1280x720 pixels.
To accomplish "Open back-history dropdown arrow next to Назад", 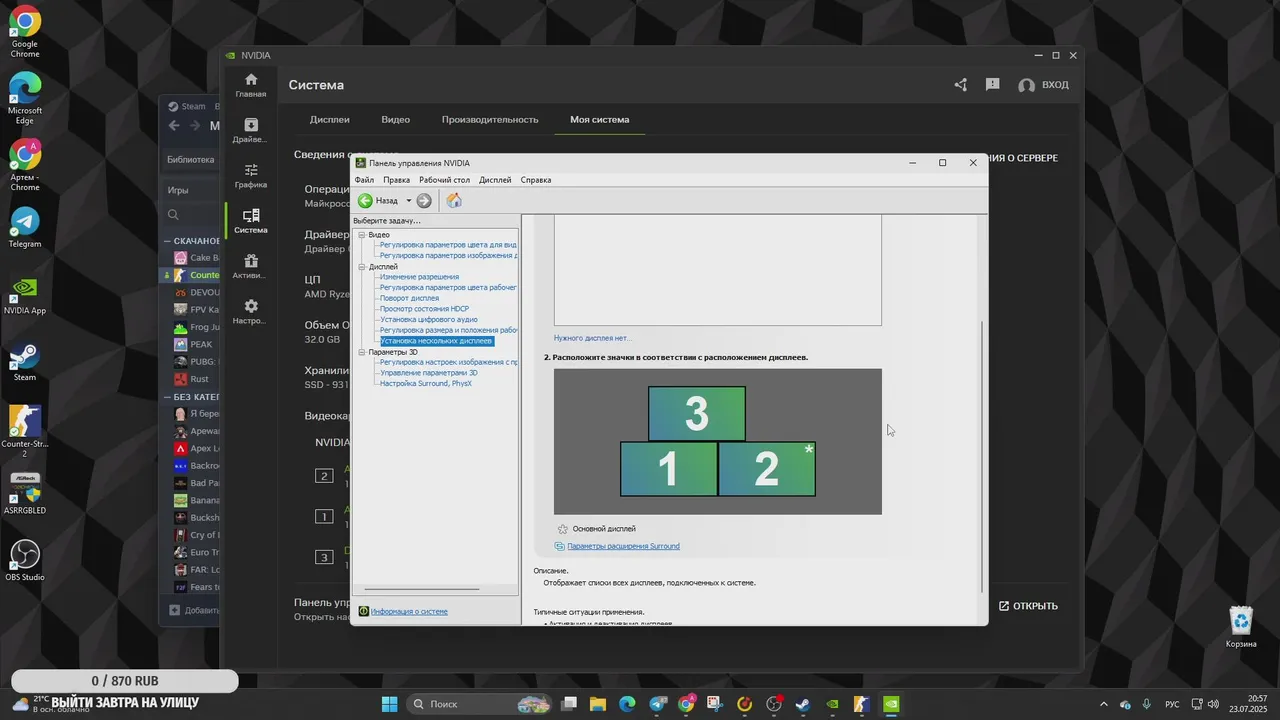I will (x=408, y=201).
